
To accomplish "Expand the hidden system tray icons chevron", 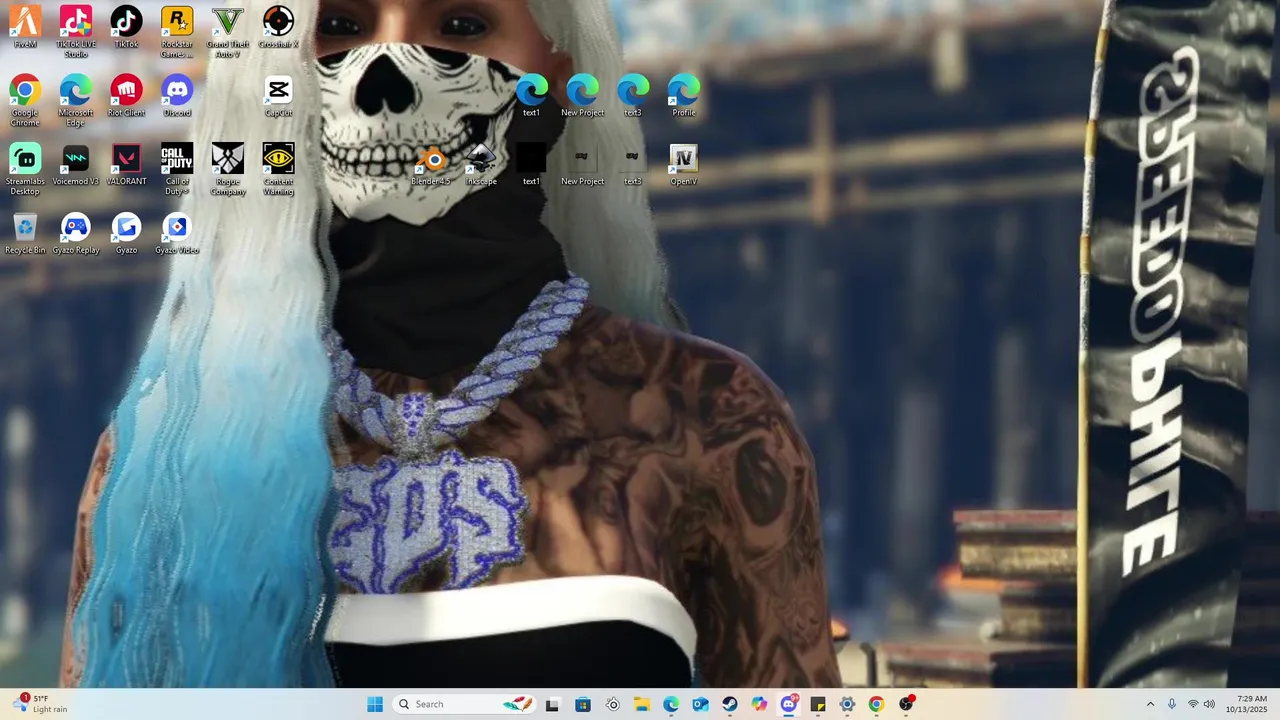I will [1150, 704].
